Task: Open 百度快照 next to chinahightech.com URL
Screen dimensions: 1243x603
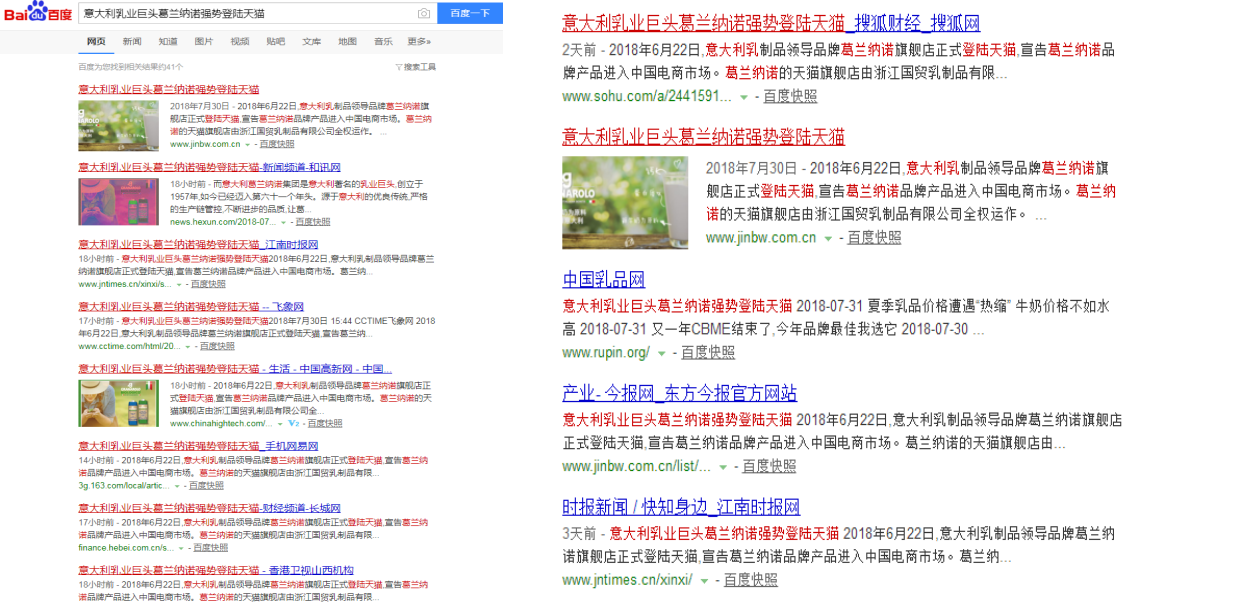Action: pos(326,424)
